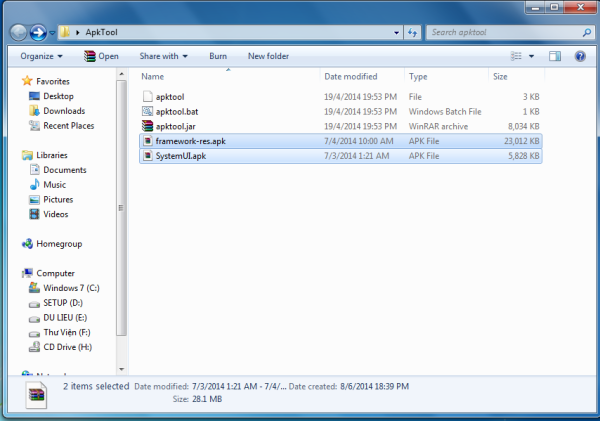The width and height of the screenshot is (600, 421).
Task: Open the Documents library
Action: [x=64, y=170]
